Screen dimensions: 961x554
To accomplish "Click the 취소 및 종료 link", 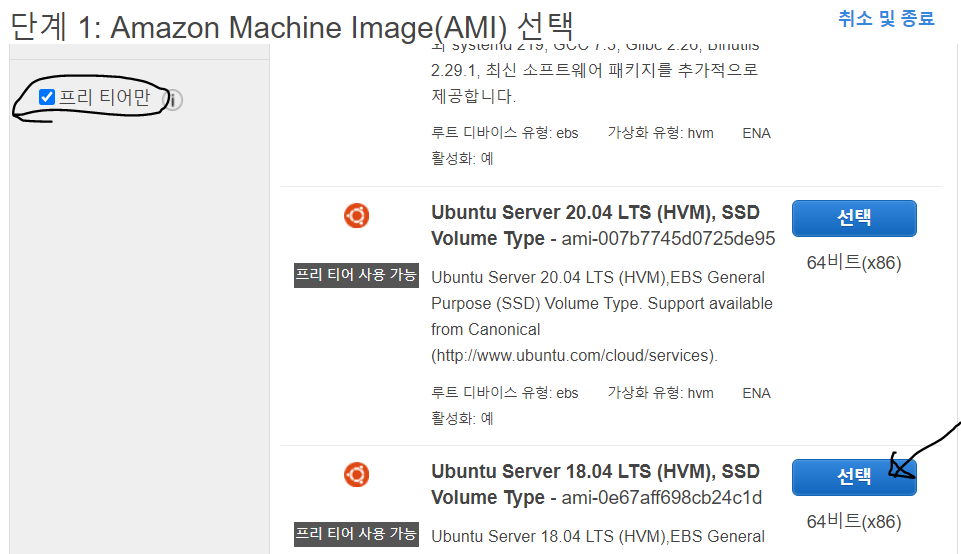I will (x=886, y=18).
